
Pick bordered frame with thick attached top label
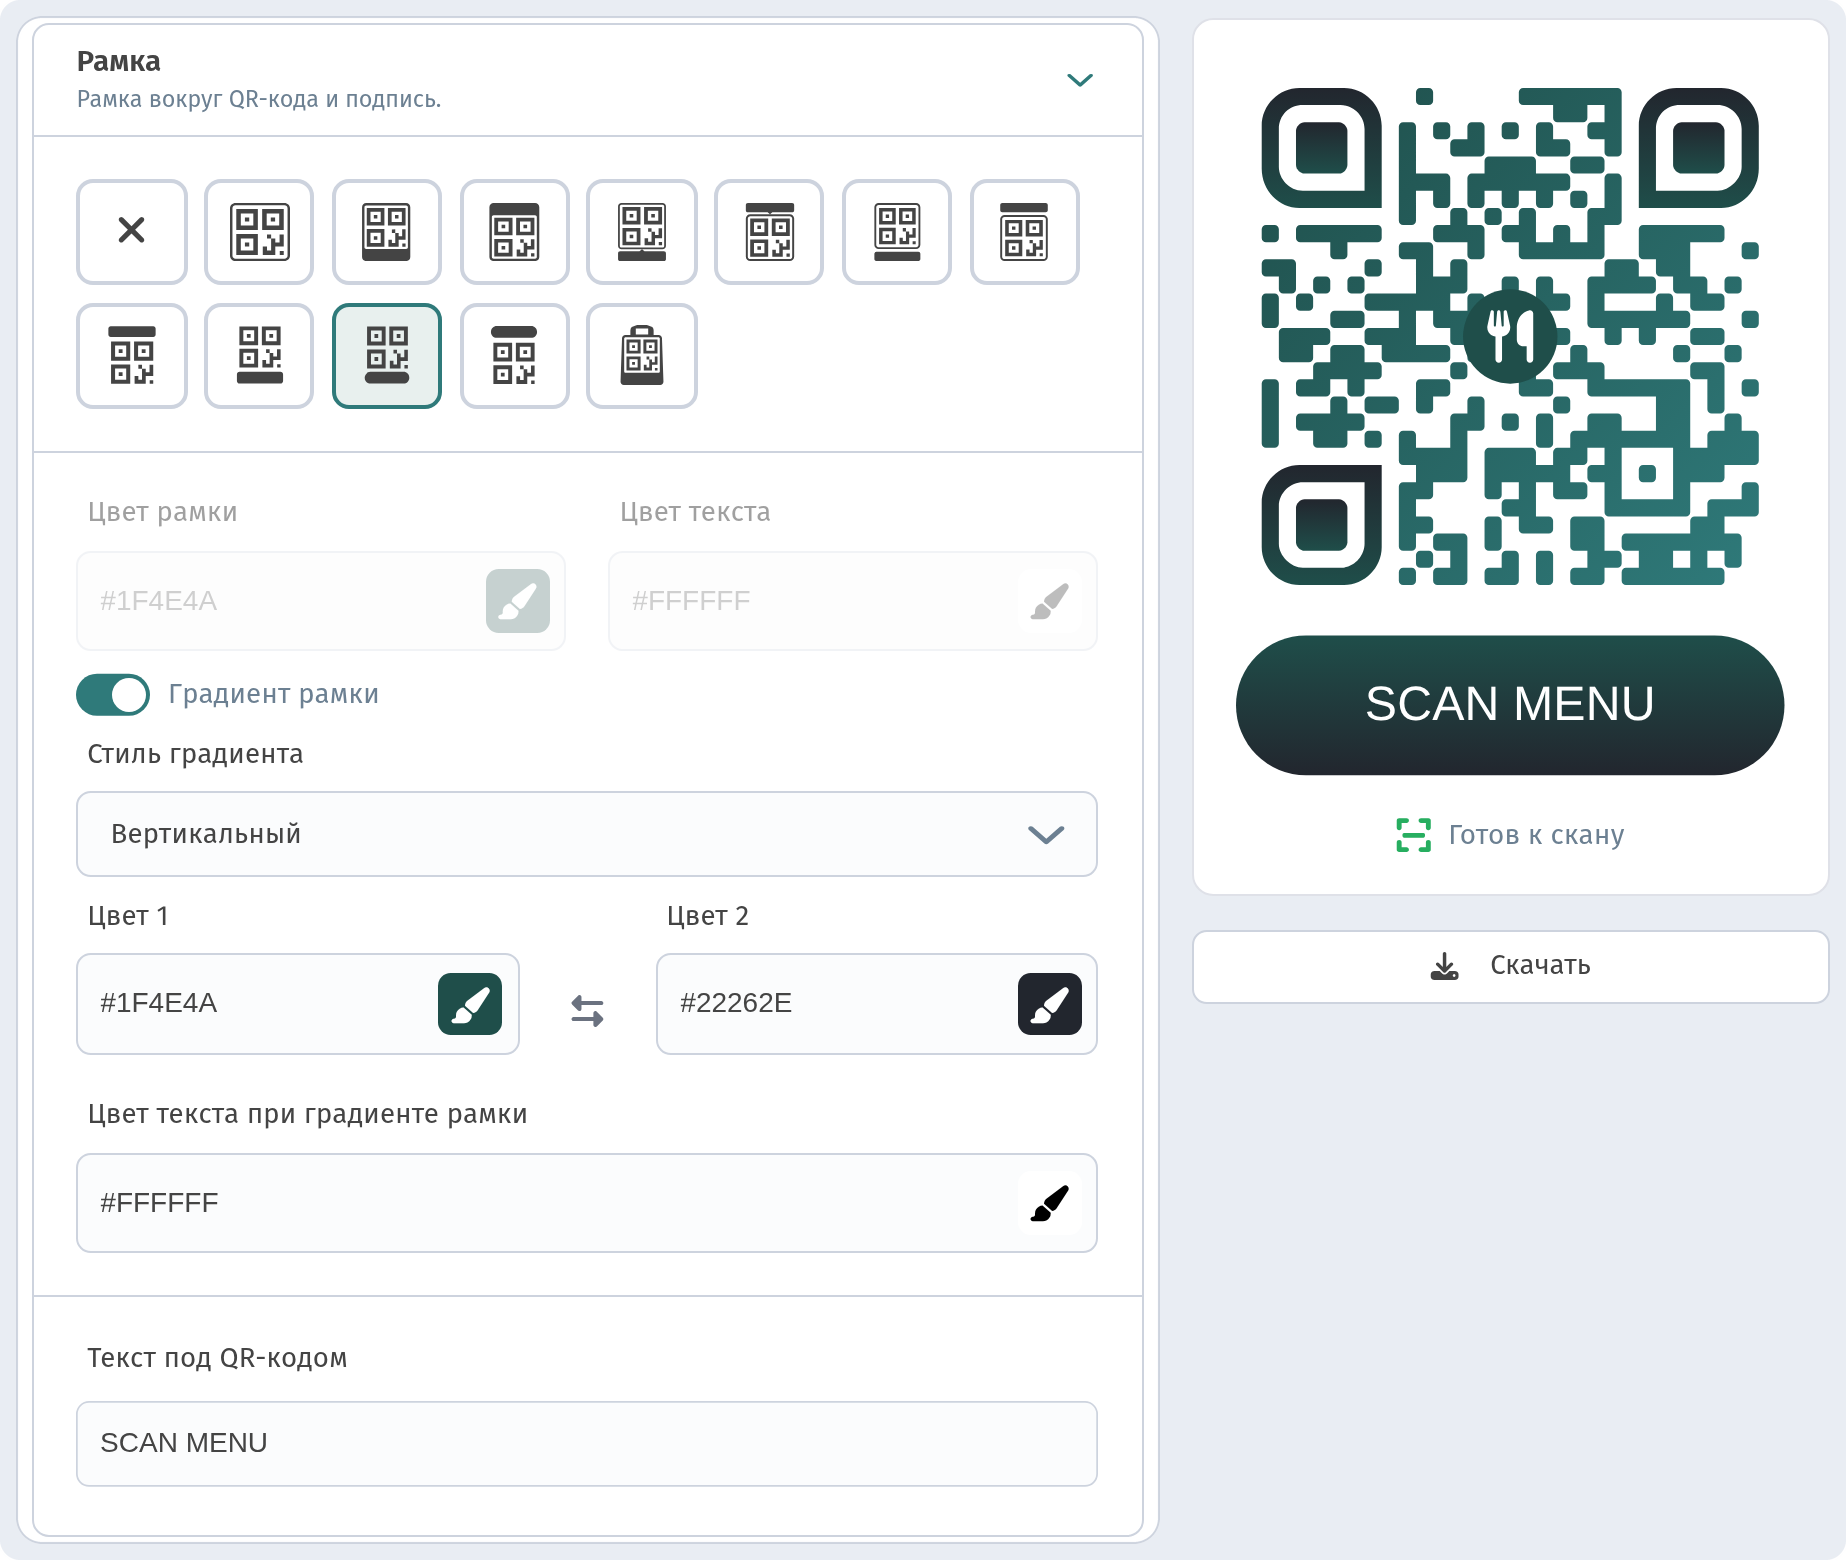(x=515, y=232)
